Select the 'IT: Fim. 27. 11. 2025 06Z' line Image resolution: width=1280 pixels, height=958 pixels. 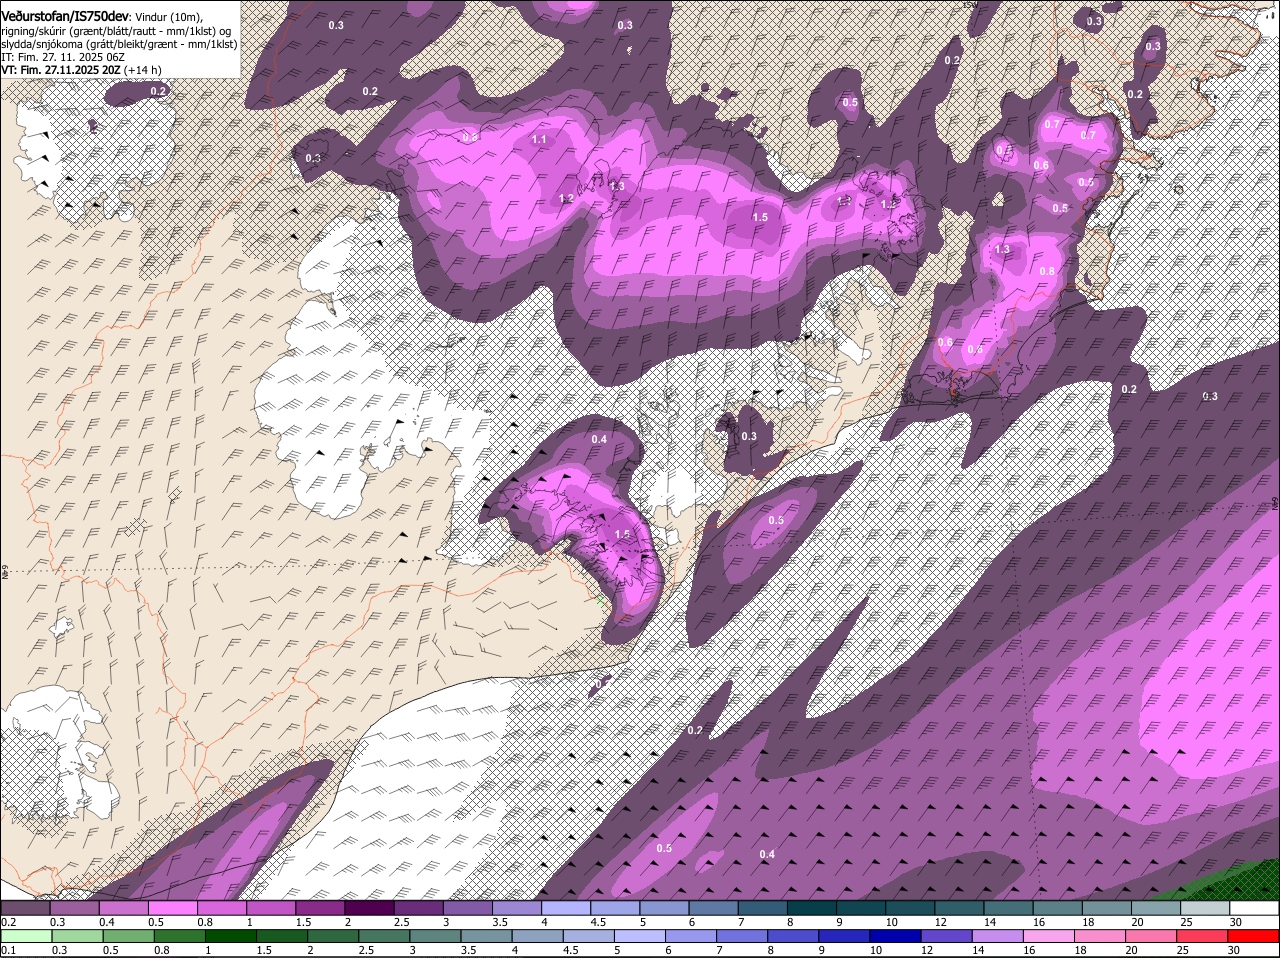(63, 58)
